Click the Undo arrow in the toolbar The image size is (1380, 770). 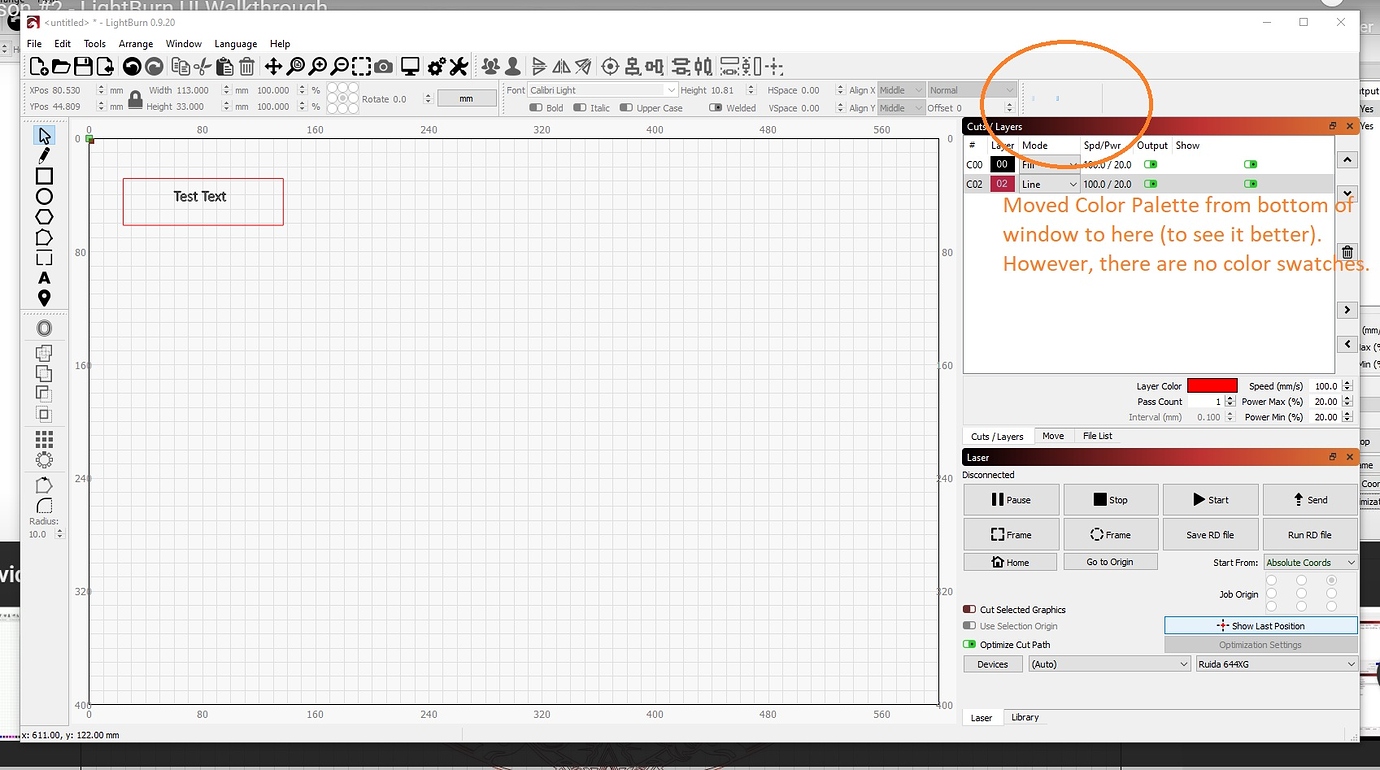131,66
